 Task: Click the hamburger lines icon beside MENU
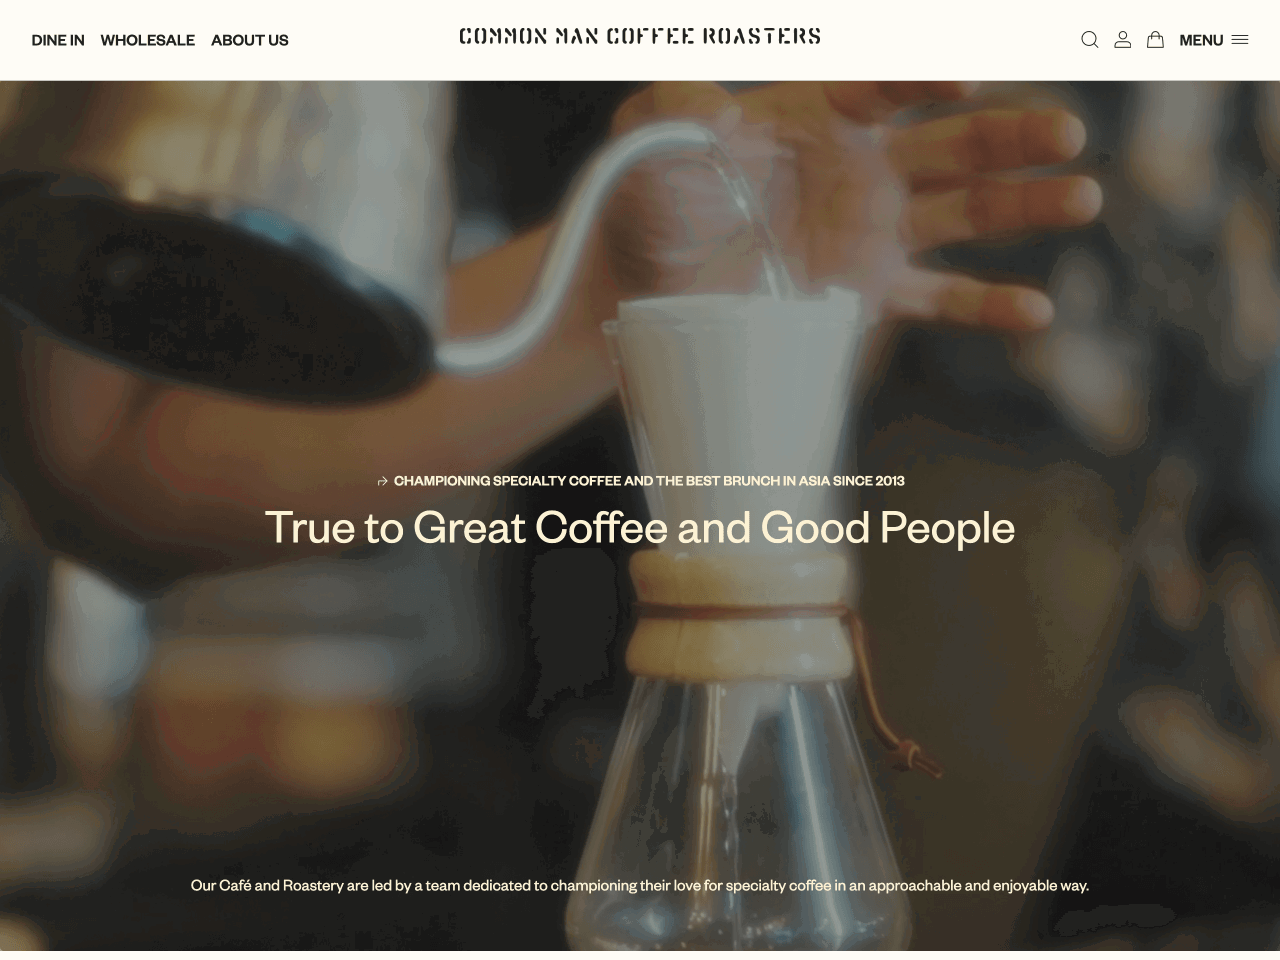coord(1240,40)
